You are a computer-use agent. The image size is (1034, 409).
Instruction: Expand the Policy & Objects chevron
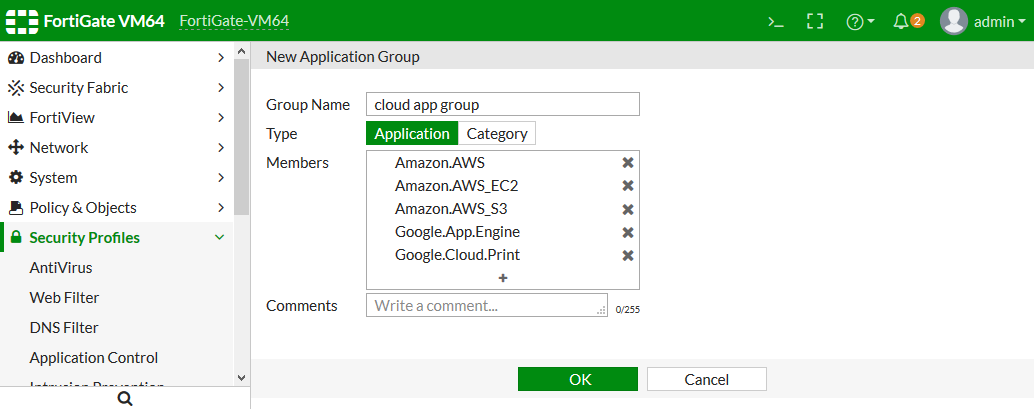click(x=221, y=208)
